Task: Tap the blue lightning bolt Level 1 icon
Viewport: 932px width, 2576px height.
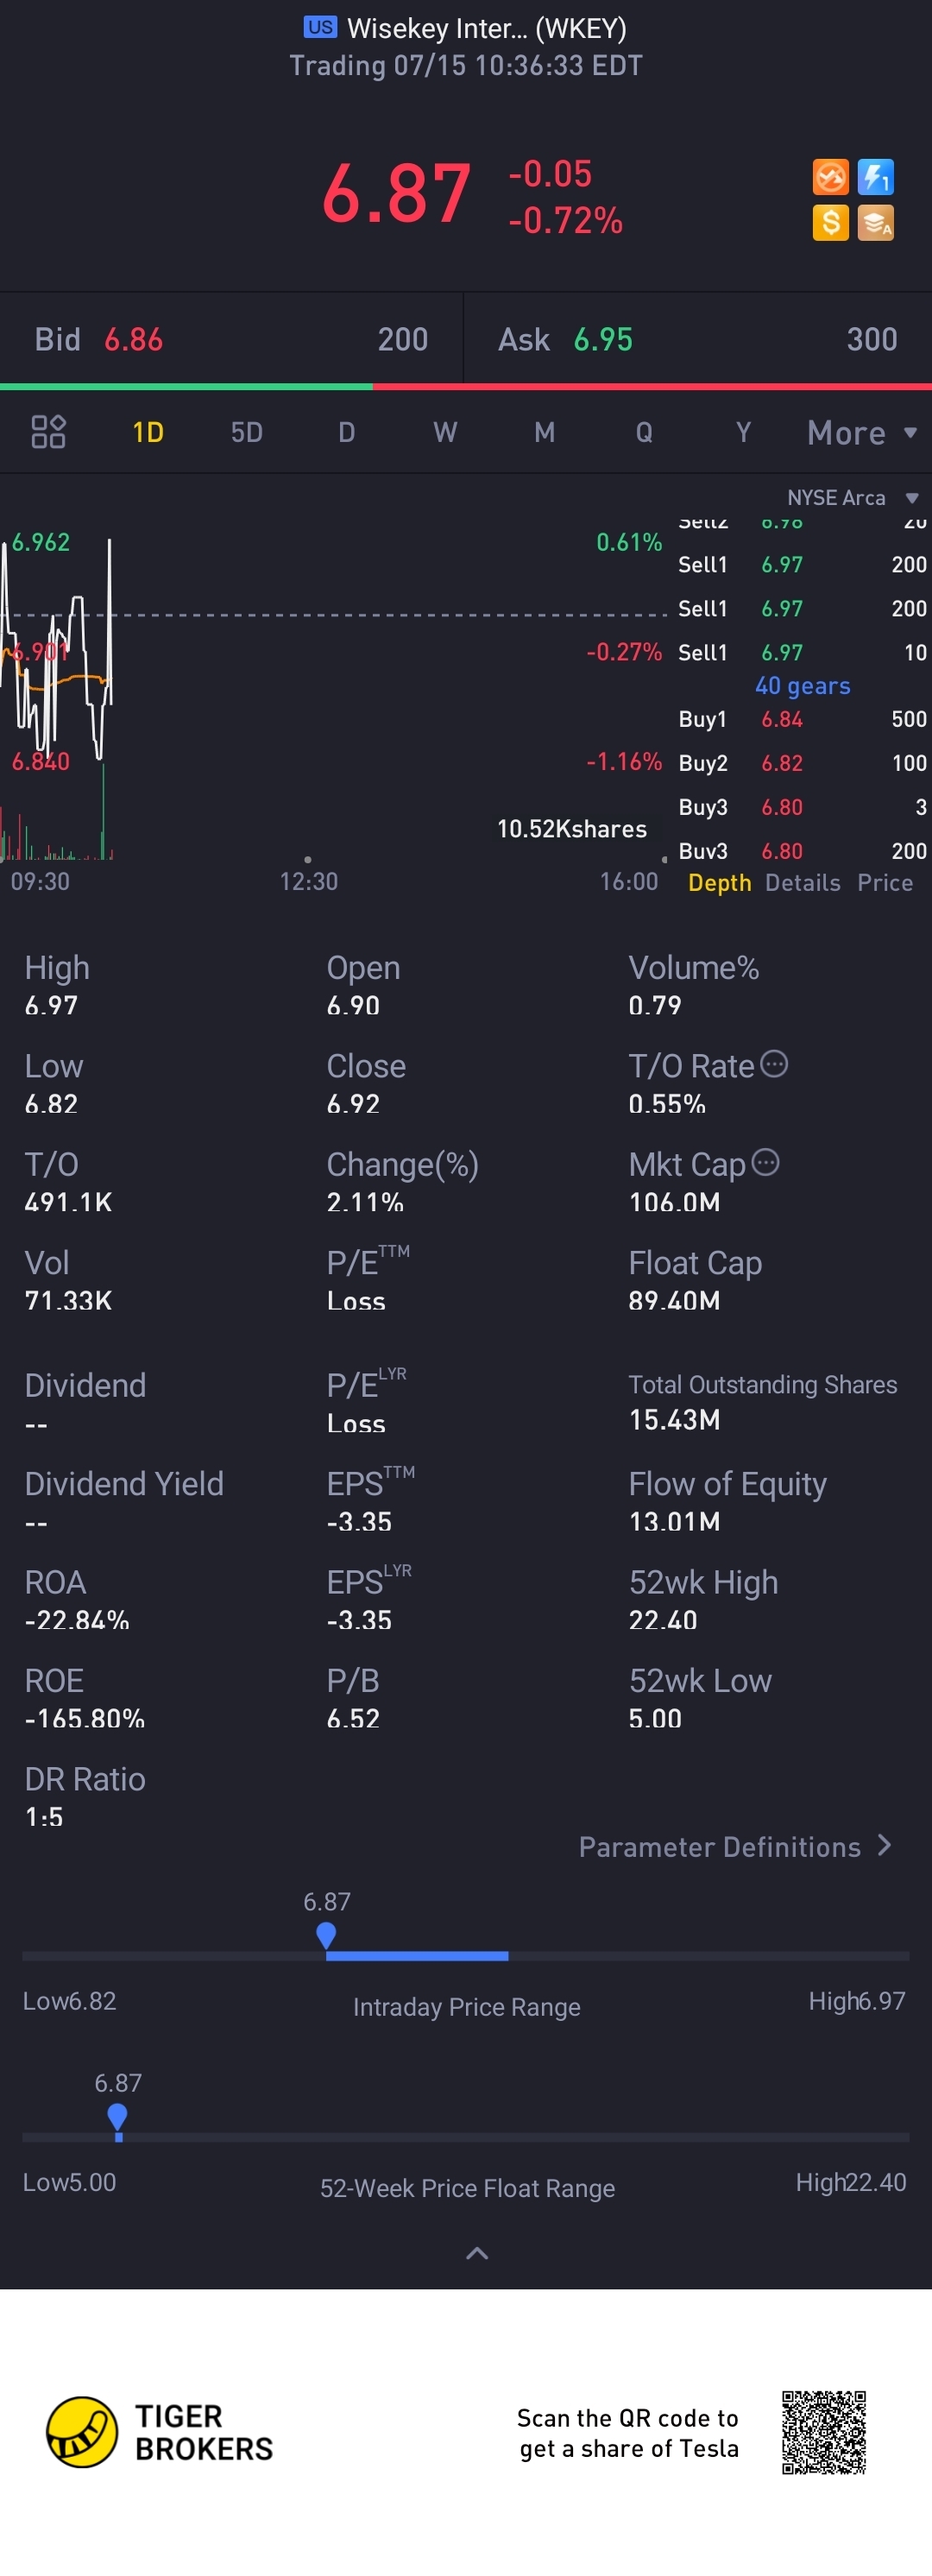Action: click(875, 177)
